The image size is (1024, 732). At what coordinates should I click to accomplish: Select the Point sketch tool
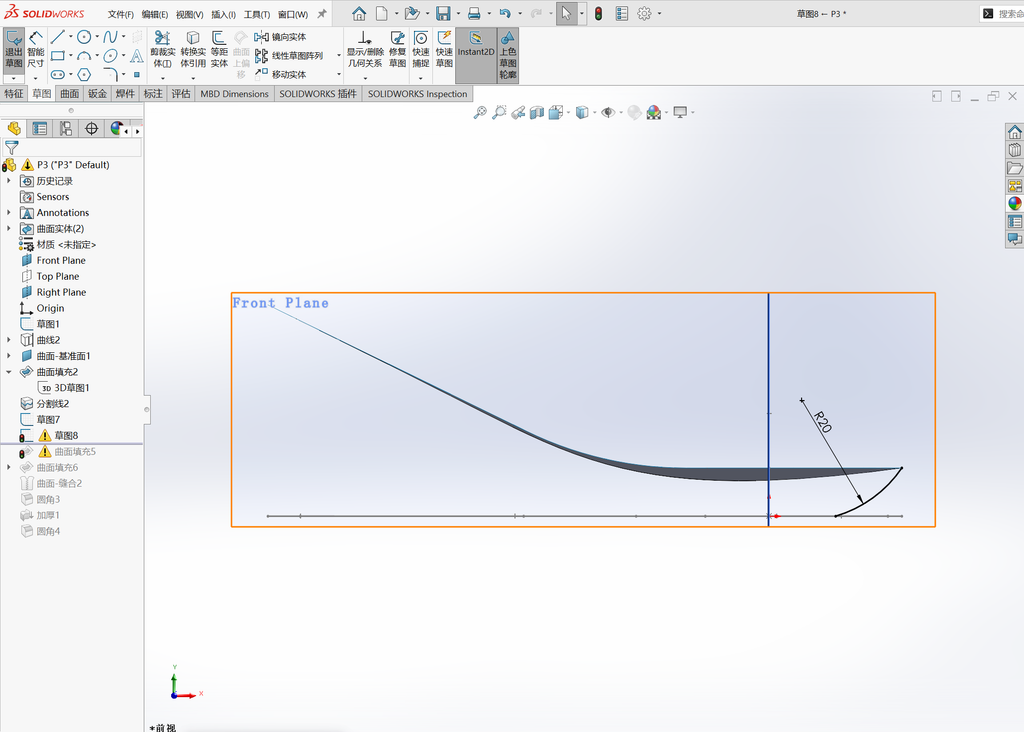point(136,74)
